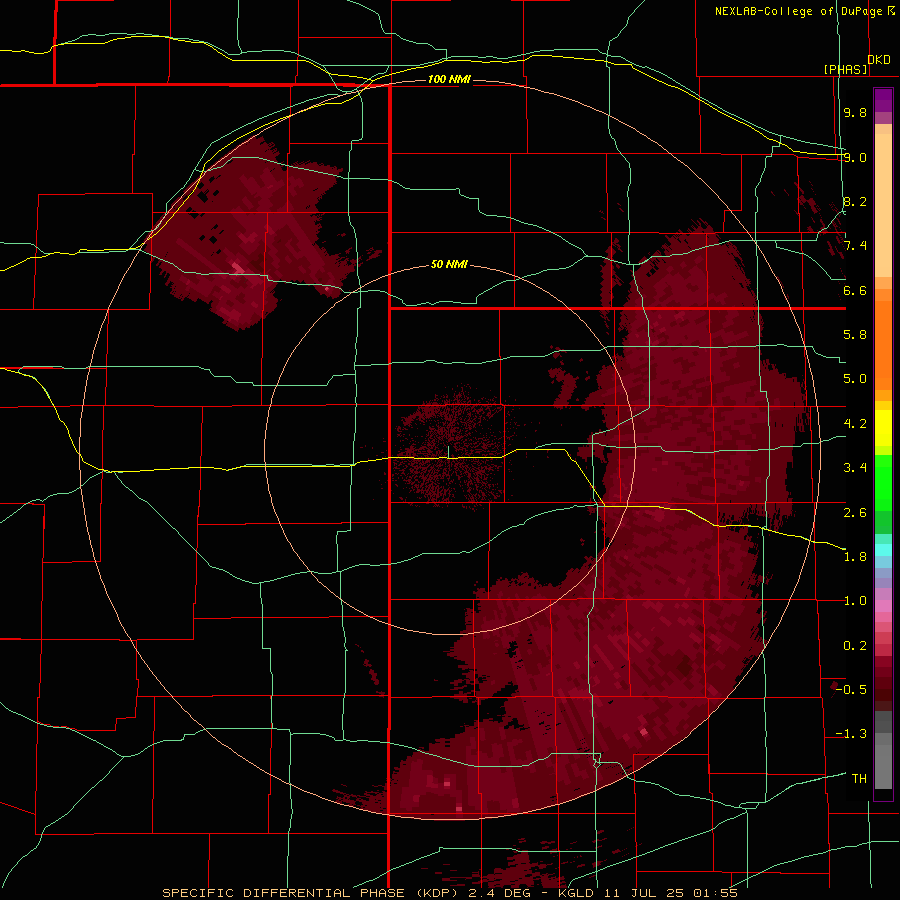Viewport: 900px width, 900px height.
Task: Click the bright pink KDP pixel in northwest echo
Action: point(237,267)
